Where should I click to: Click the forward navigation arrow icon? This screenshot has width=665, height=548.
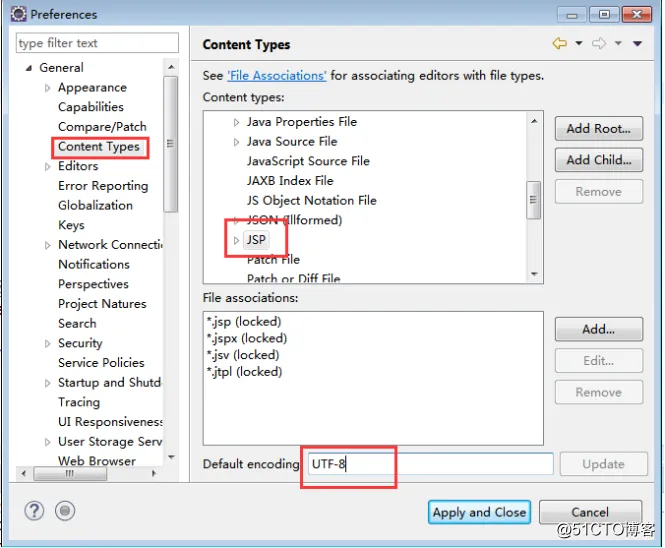click(x=599, y=43)
